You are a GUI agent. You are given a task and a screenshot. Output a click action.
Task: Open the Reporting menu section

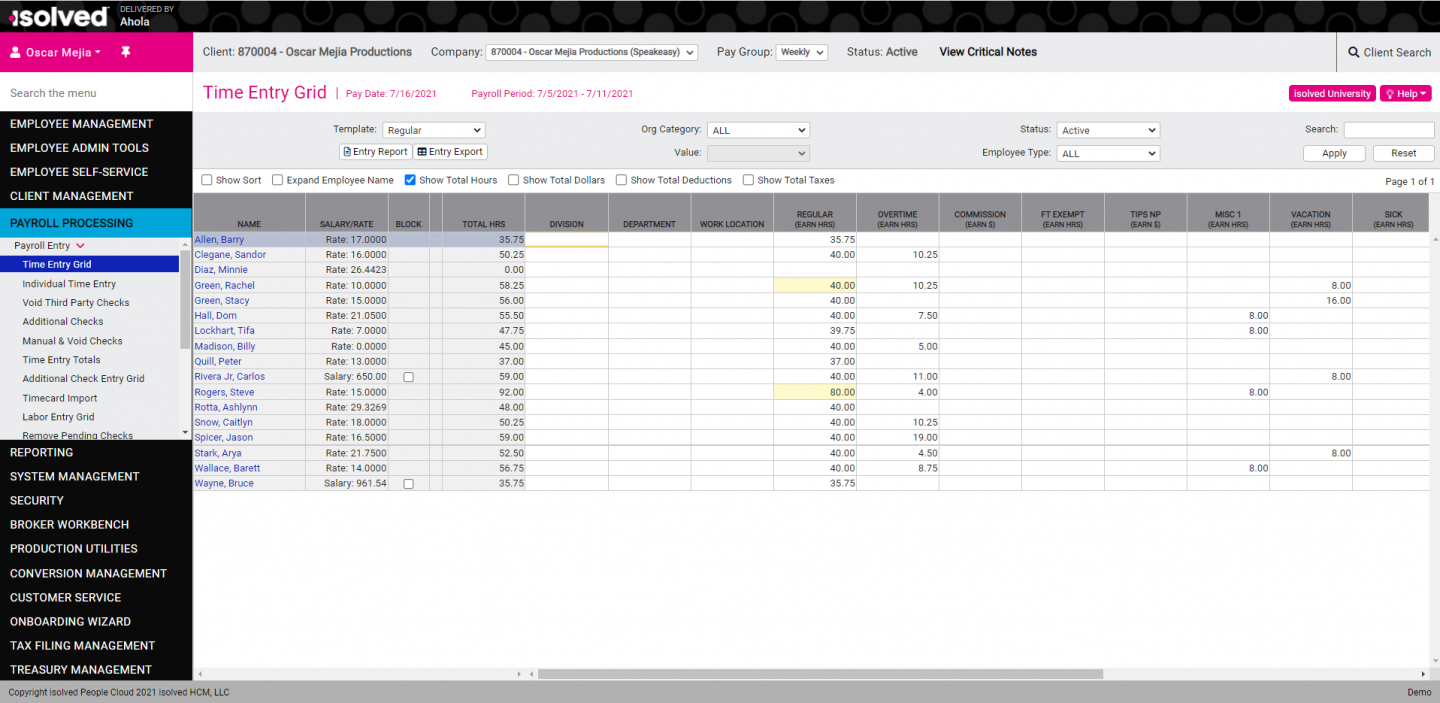point(41,452)
